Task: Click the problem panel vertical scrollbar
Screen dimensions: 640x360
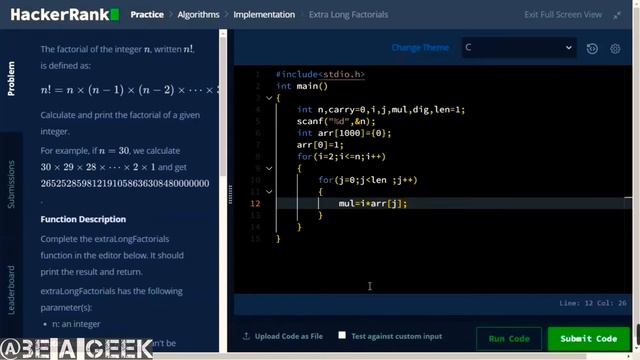Action: 223,106
